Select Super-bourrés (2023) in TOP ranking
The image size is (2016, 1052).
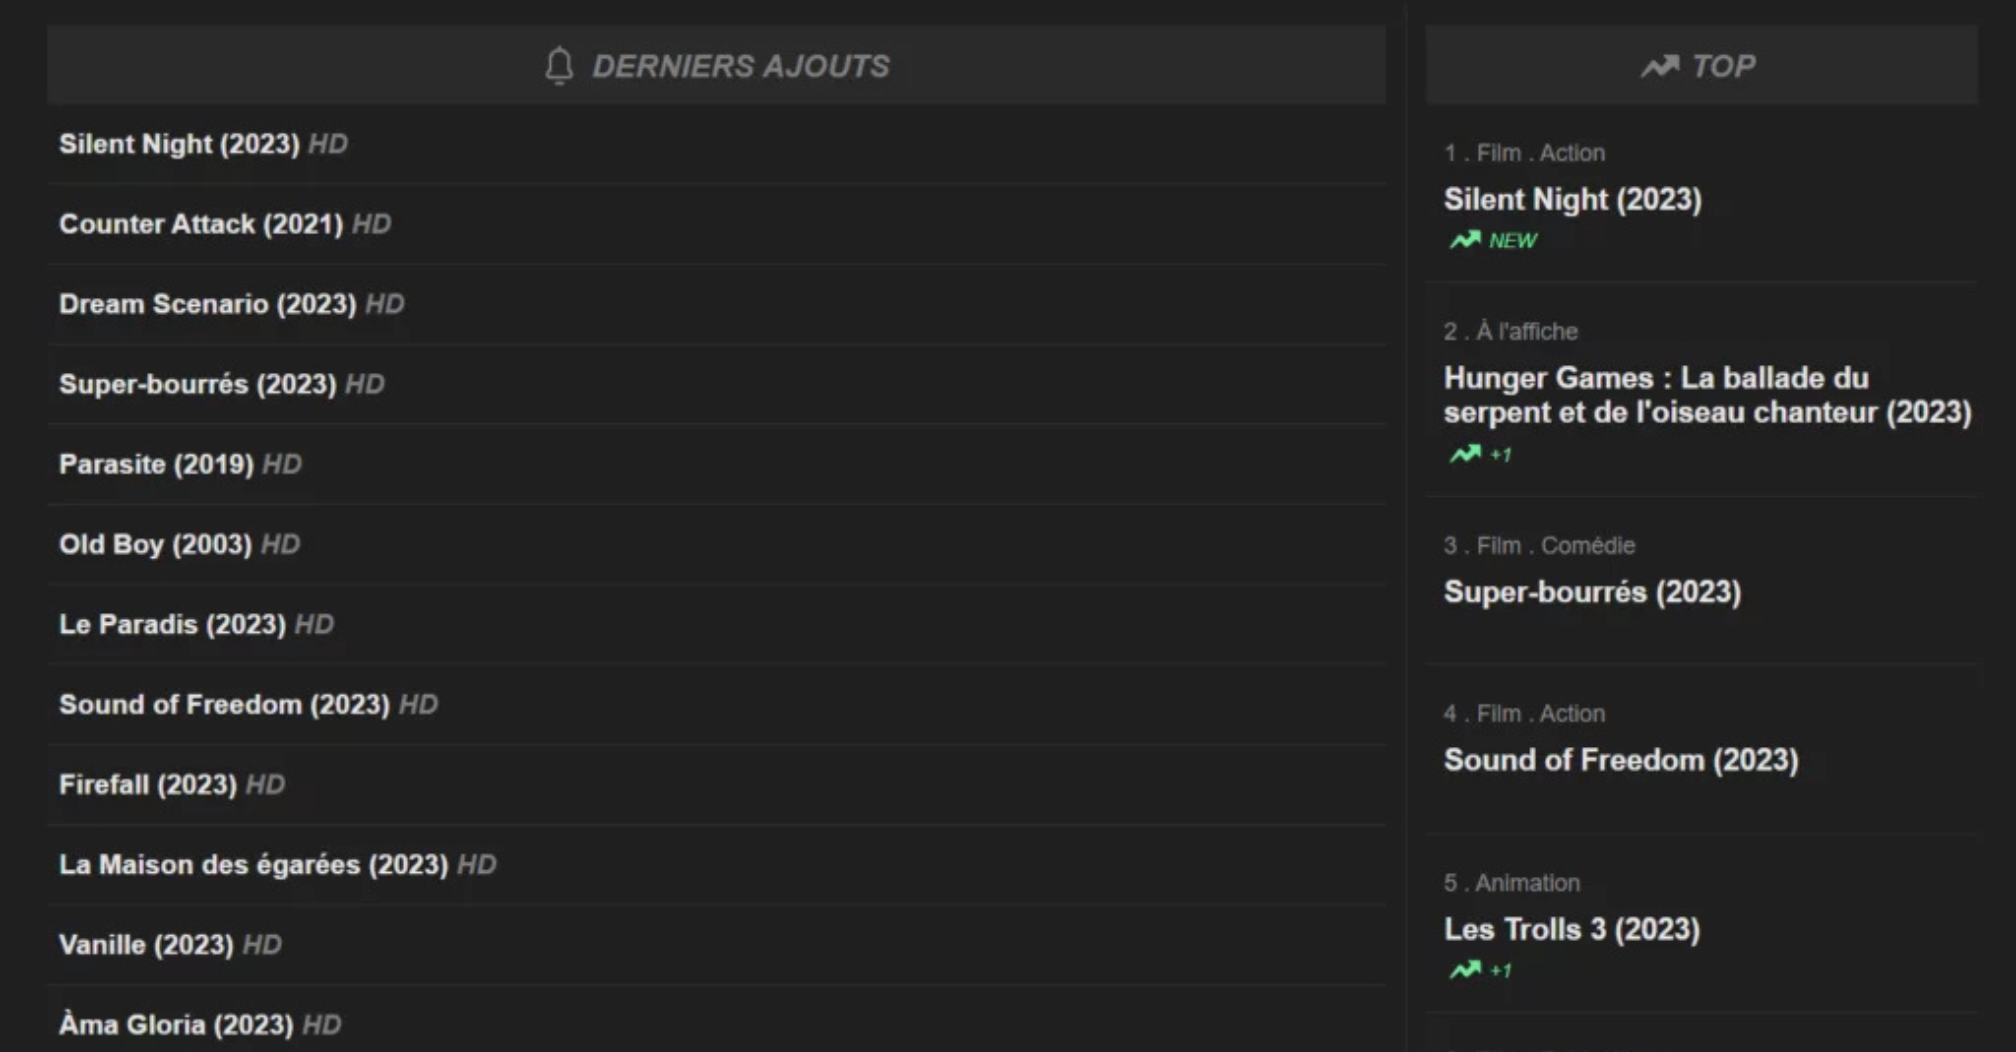click(1592, 592)
